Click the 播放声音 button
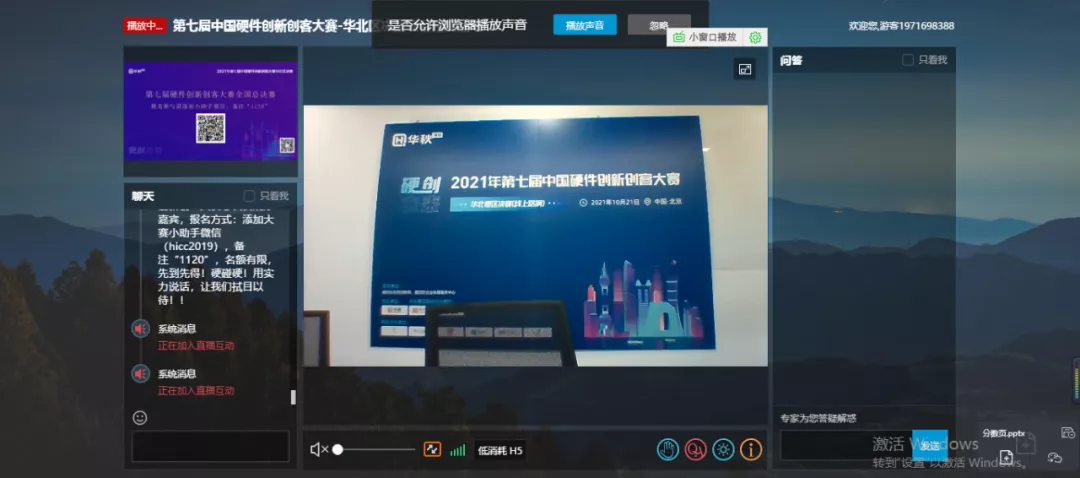The height and width of the screenshot is (478, 1080). (585, 25)
